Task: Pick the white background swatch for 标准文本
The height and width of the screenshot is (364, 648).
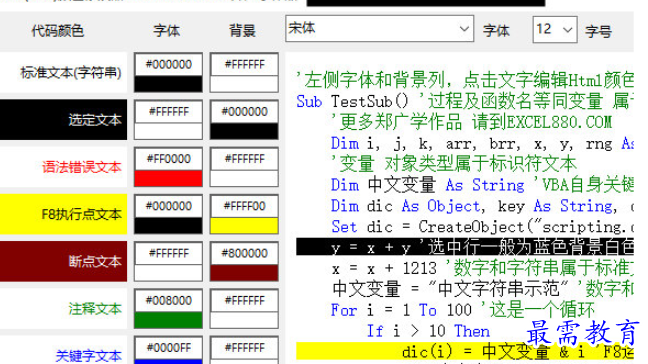Action: [x=244, y=84]
